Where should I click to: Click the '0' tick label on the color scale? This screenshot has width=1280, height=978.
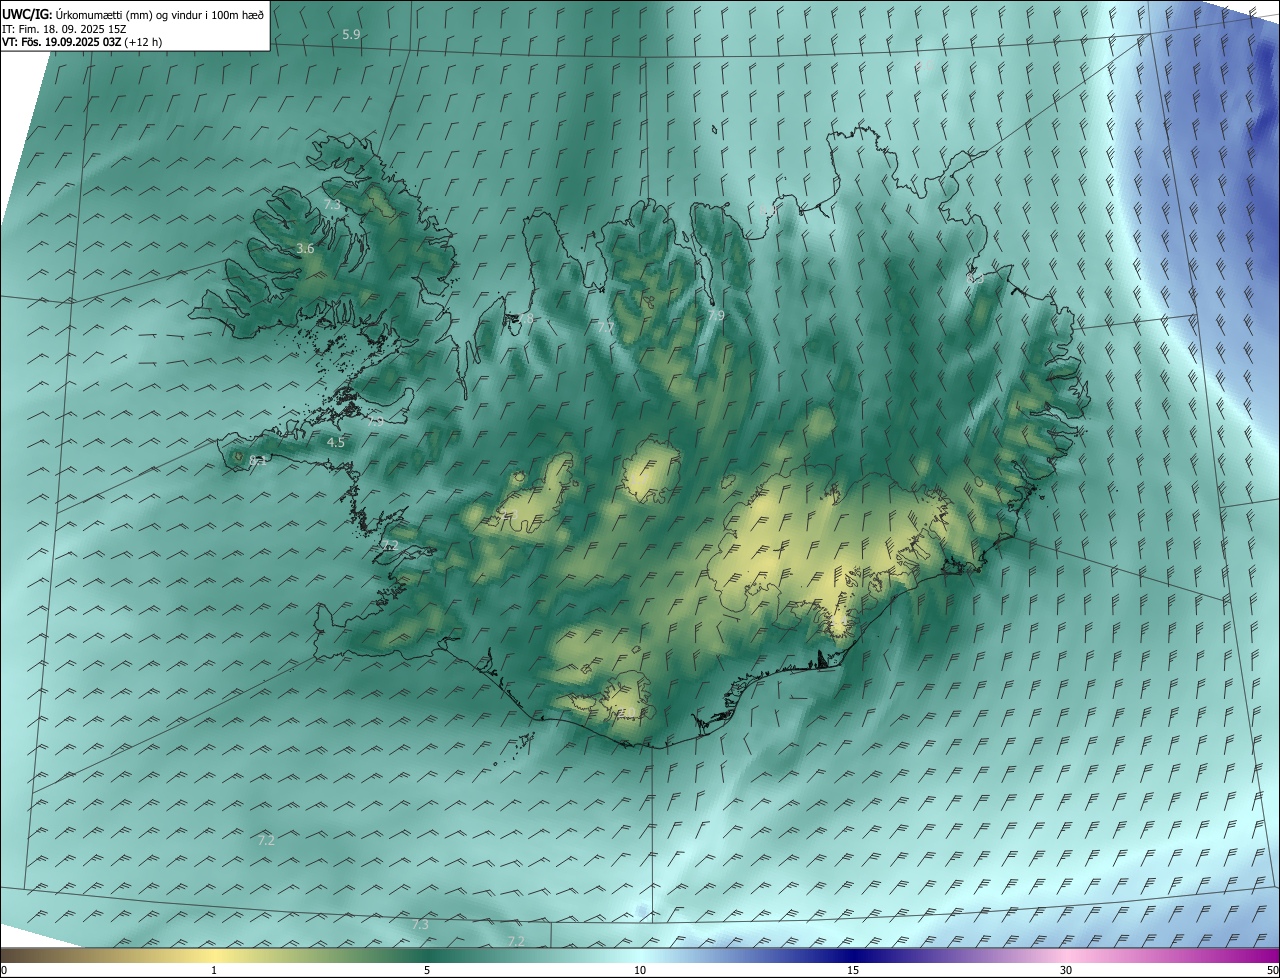4,970
